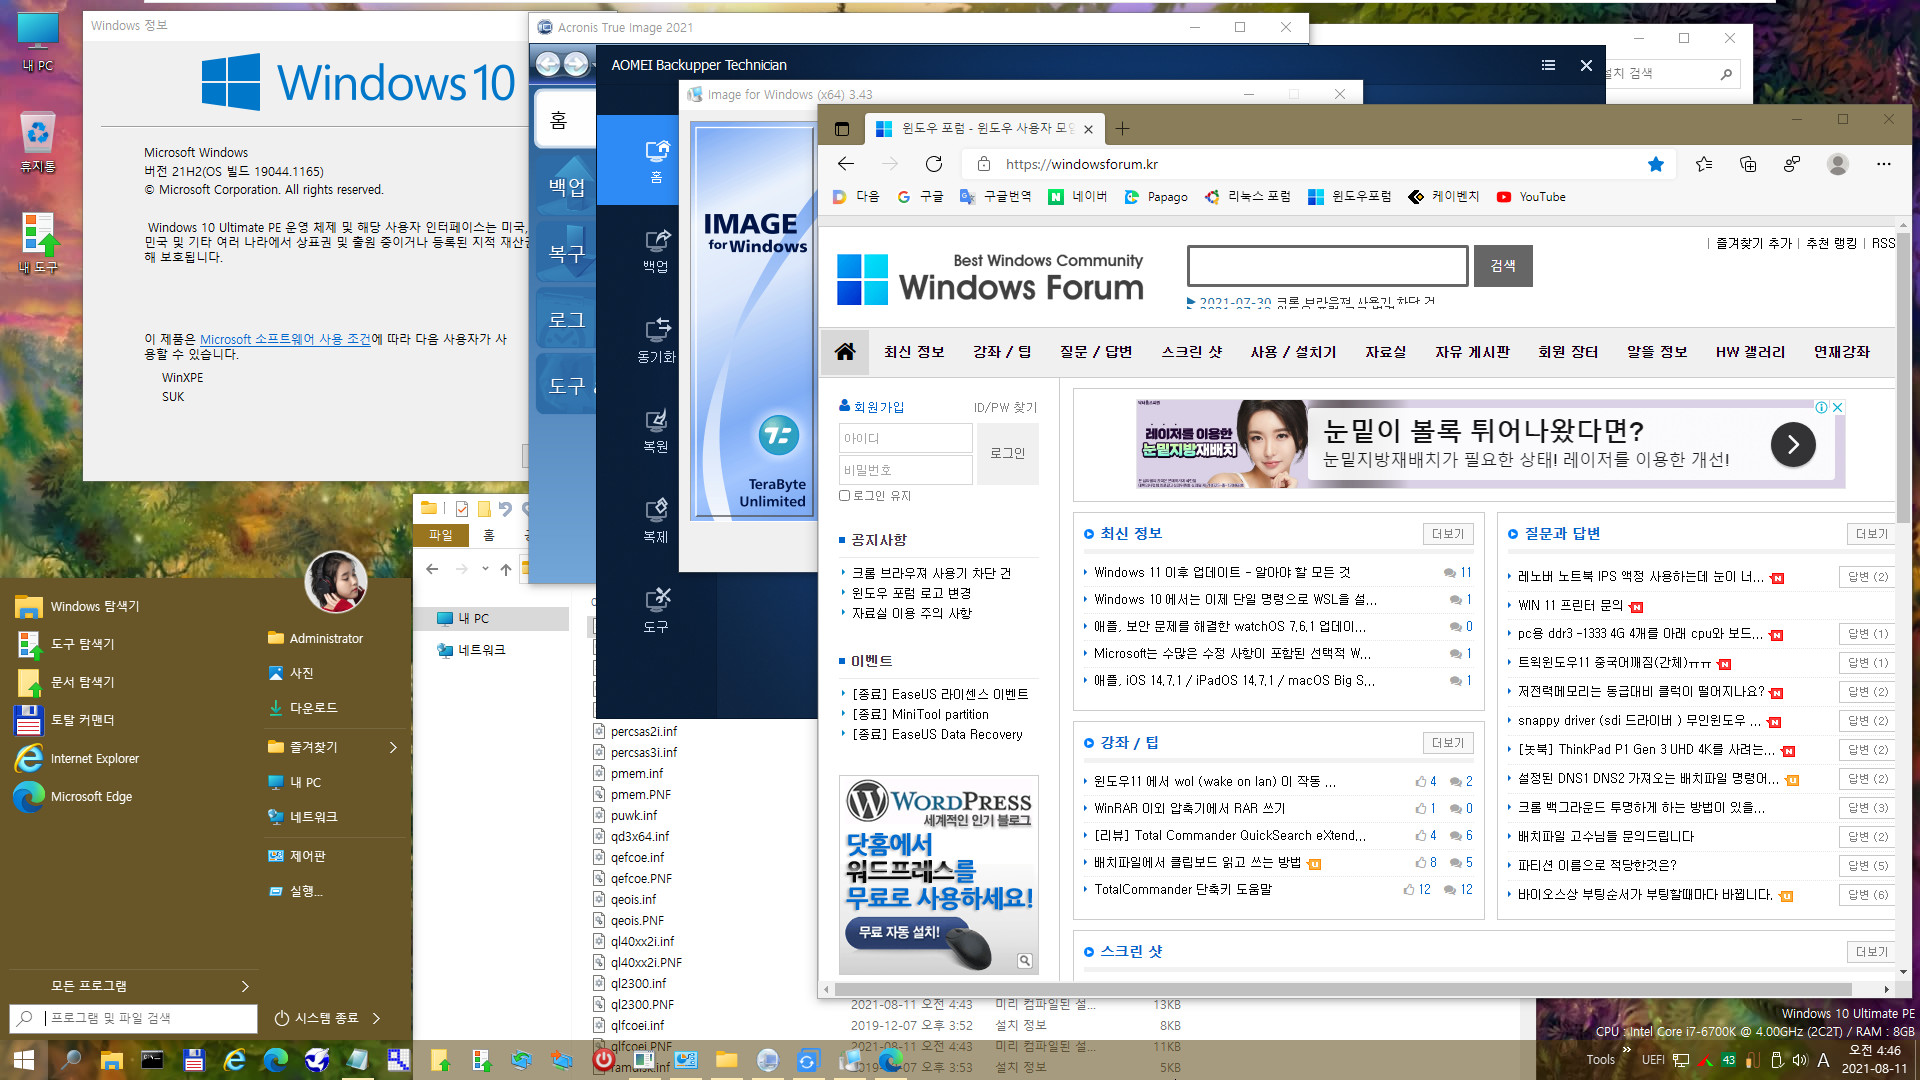The width and height of the screenshot is (1920, 1080).
Task: Open 강좌 / 팁 in forum navigation
Action: coord(1002,352)
